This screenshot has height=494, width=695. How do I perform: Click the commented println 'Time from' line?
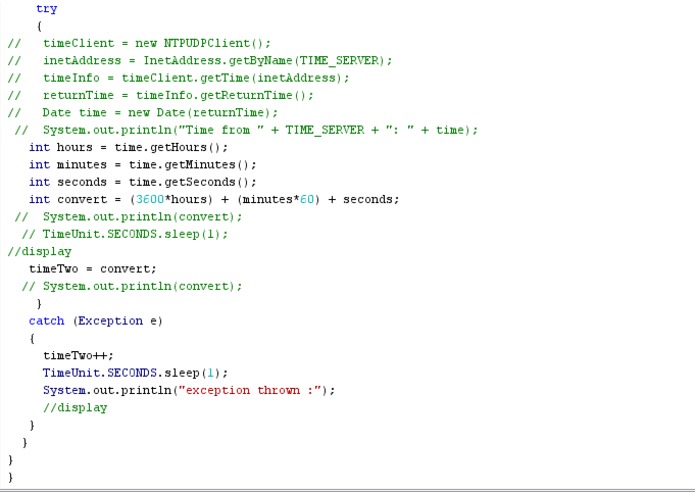pyautogui.click(x=246, y=130)
